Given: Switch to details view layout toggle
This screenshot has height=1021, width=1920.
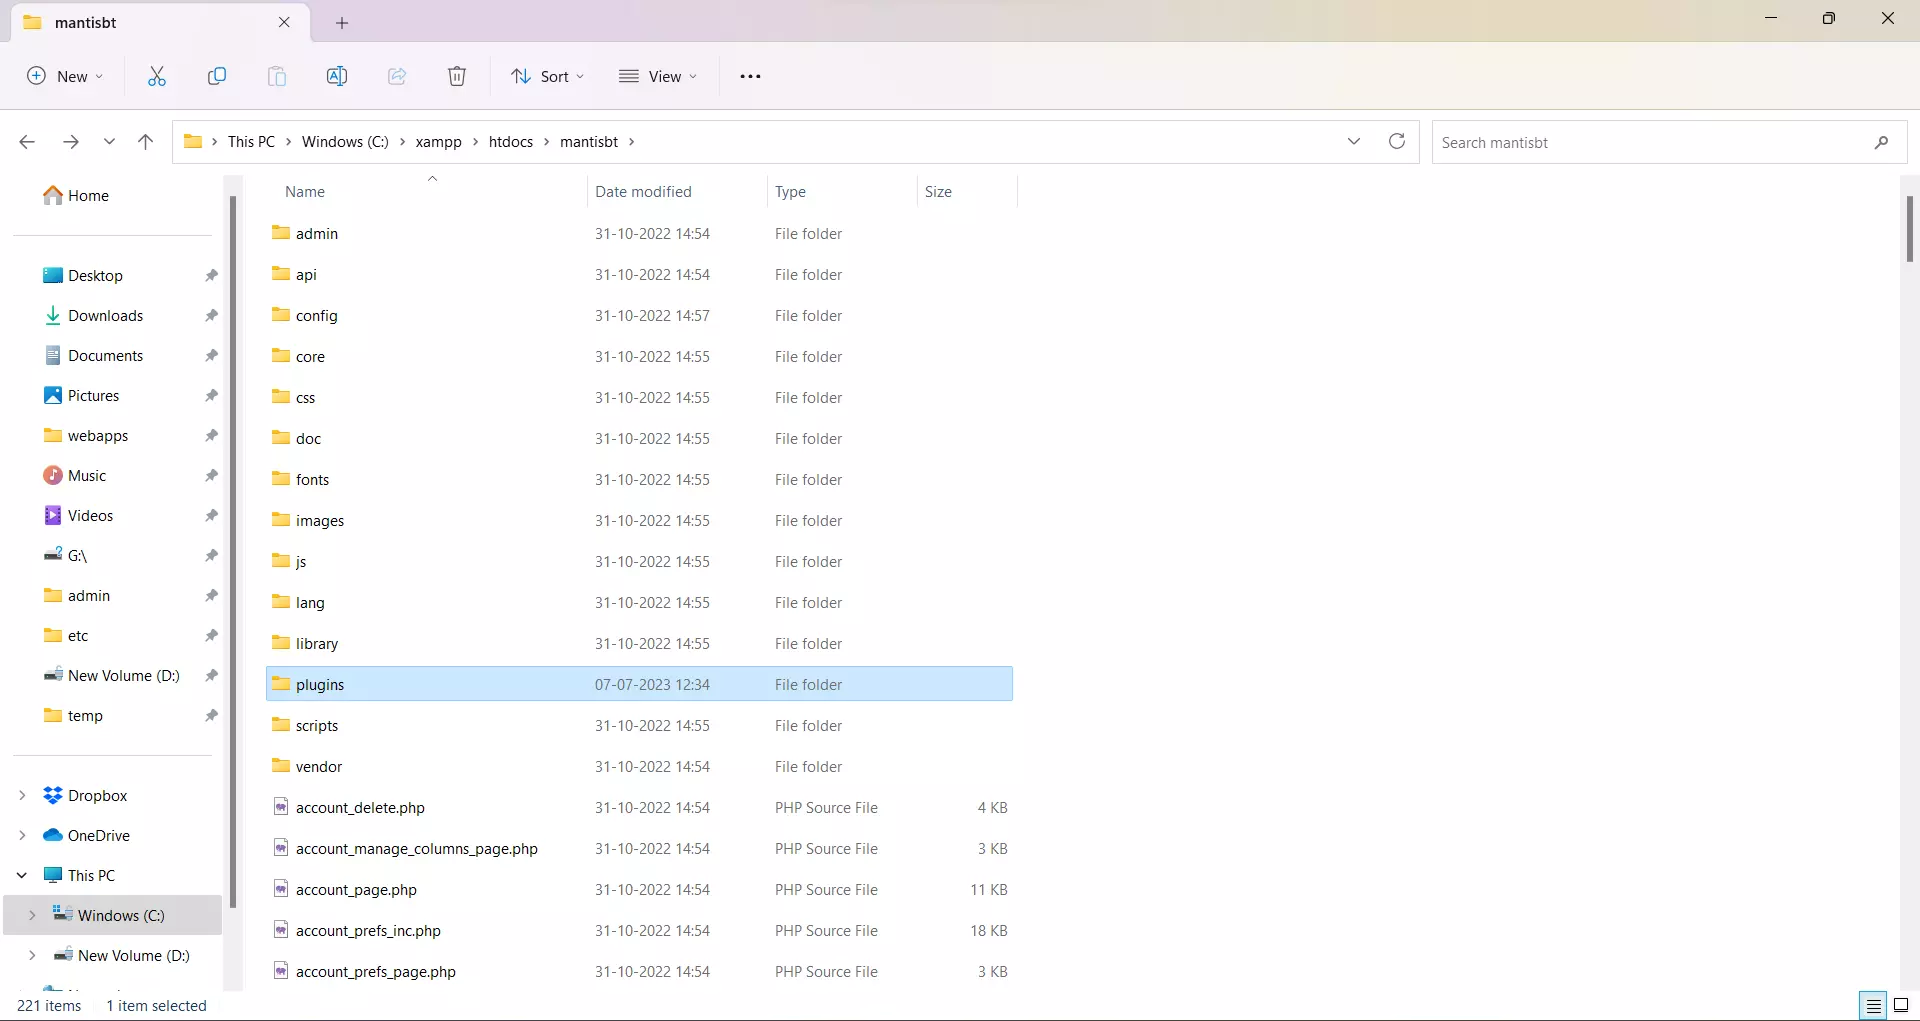Looking at the screenshot, I should [x=1874, y=1005].
